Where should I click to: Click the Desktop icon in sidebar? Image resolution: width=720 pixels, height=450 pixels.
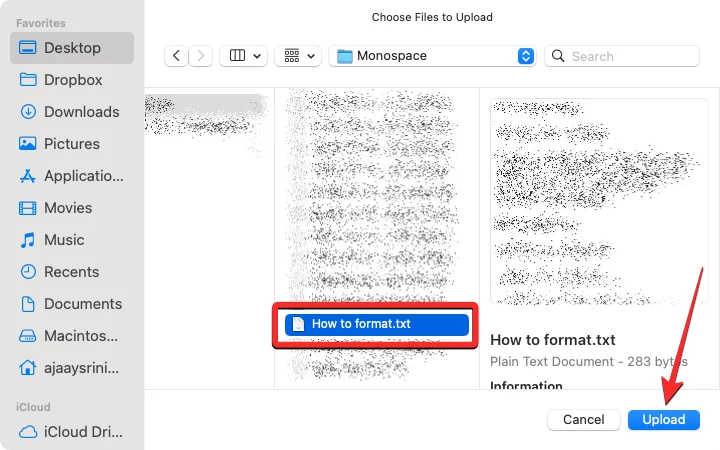(x=27, y=48)
